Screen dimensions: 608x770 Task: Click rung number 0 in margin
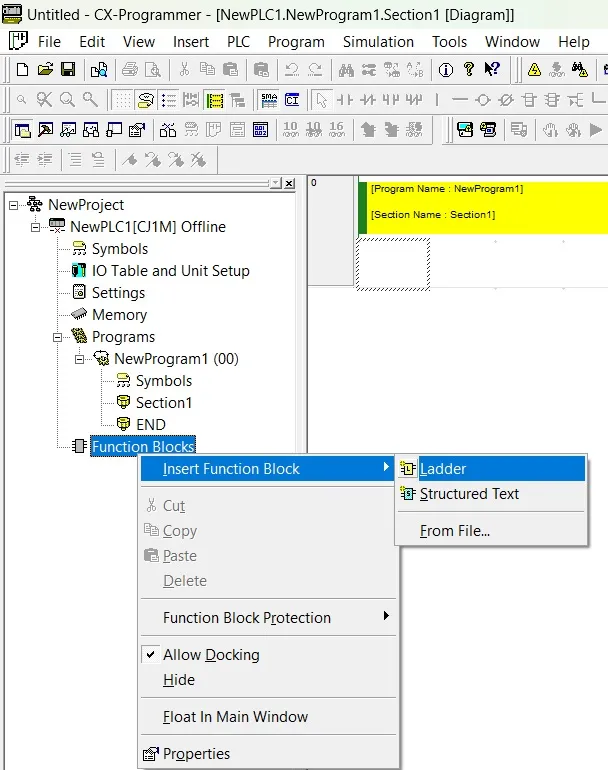[313, 183]
